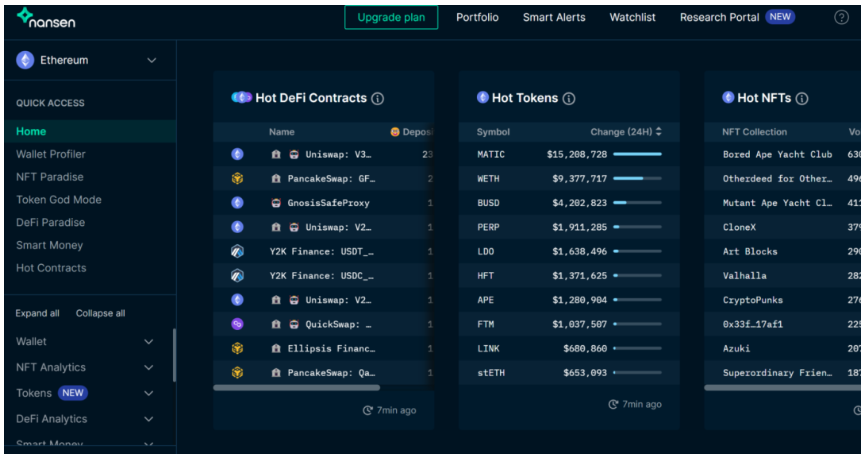Image resolution: width=867 pixels, height=458 pixels.
Task: Open the Azuki collection row
Action: tap(782, 348)
